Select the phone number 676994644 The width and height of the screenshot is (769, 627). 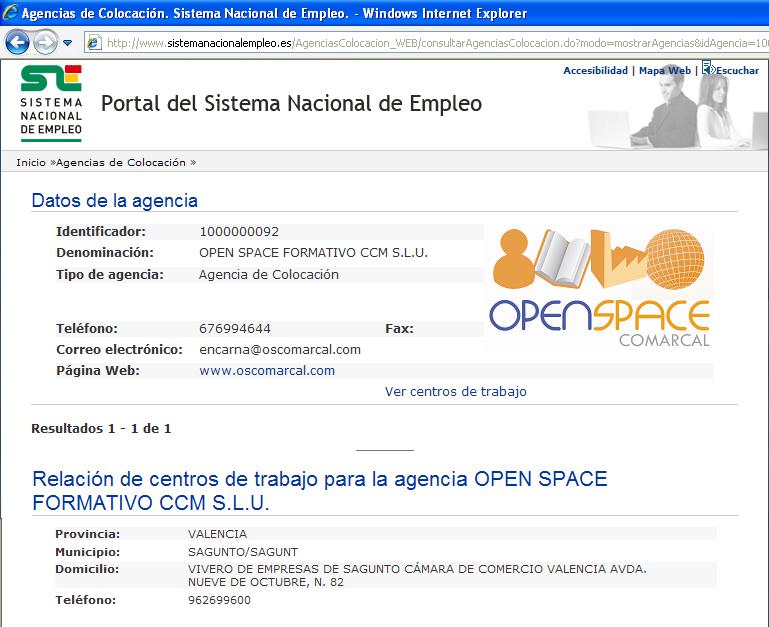point(235,329)
